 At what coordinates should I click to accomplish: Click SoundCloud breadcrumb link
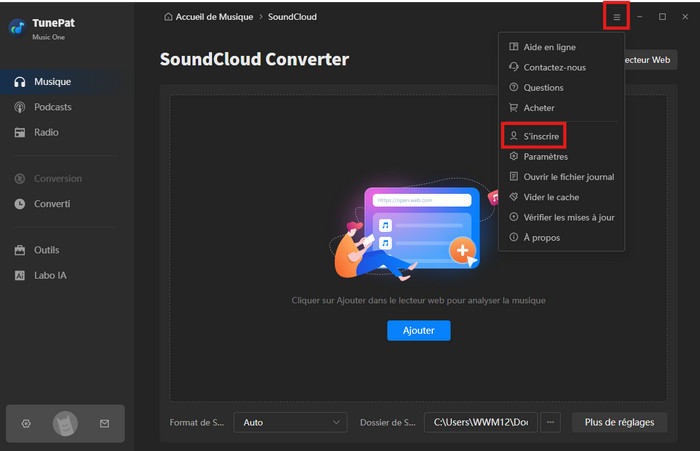tap(292, 17)
